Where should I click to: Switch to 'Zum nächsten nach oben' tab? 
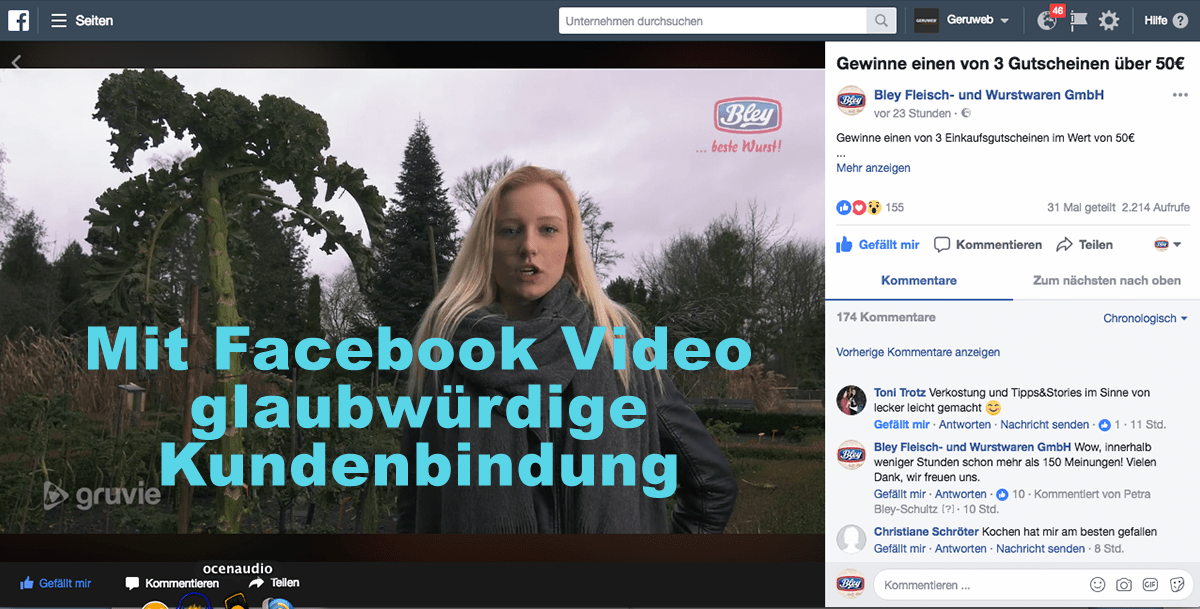[1107, 281]
